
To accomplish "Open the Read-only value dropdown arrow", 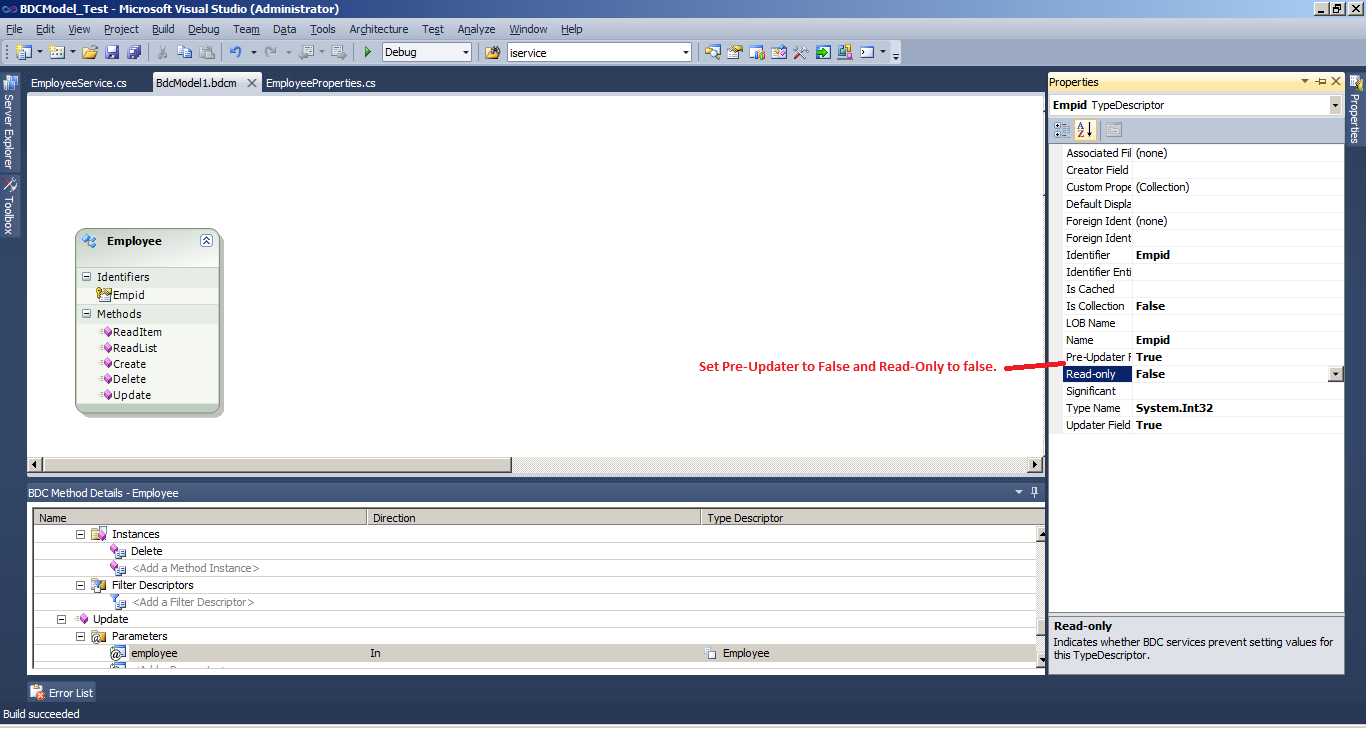I will coord(1335,374).
